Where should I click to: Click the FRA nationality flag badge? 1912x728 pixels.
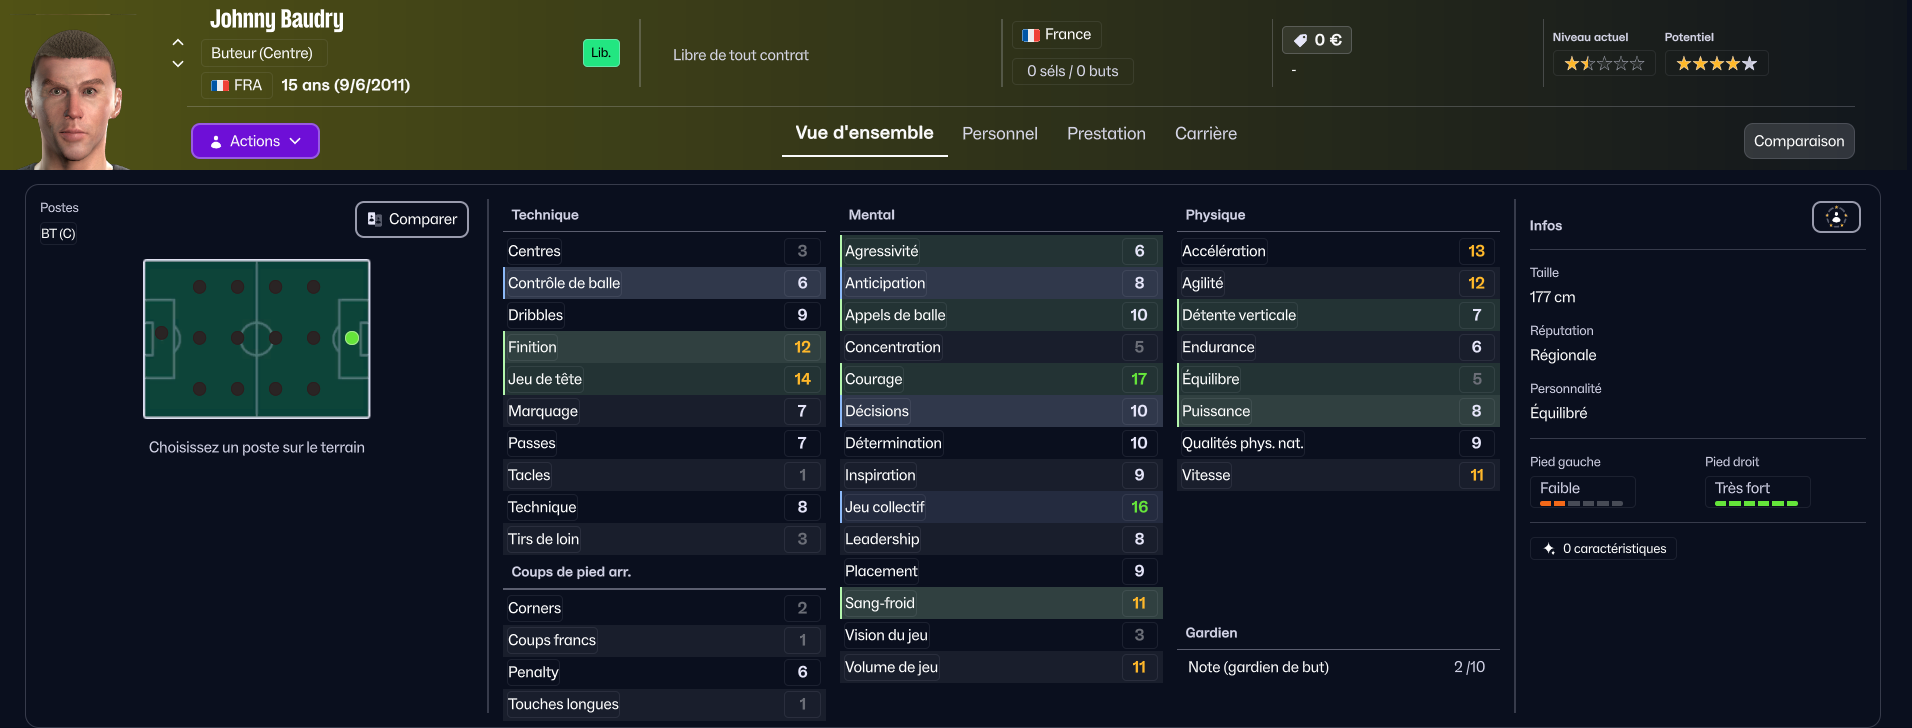[x=221, y=86]
